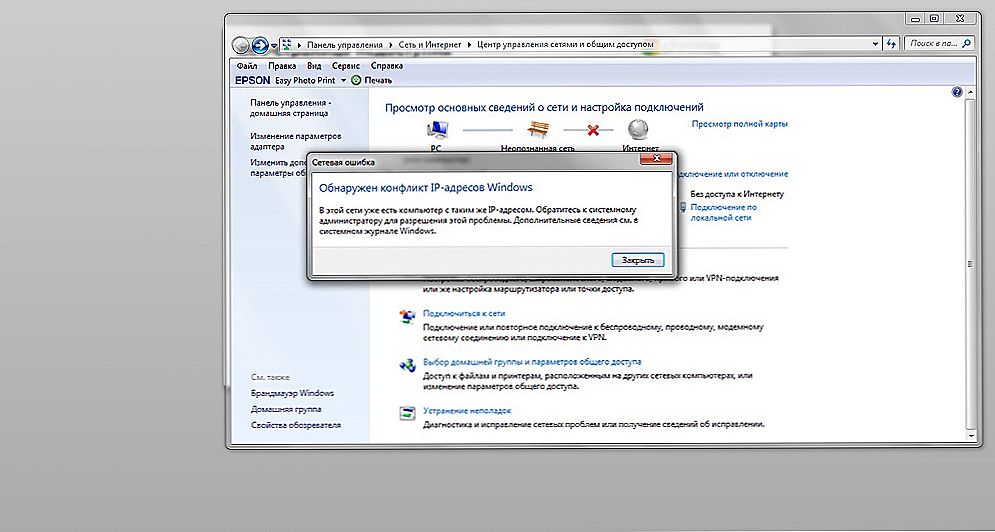Click the vertical scrollbar down arrow
This screenshot has height=532, width=995.
(970, 437)
